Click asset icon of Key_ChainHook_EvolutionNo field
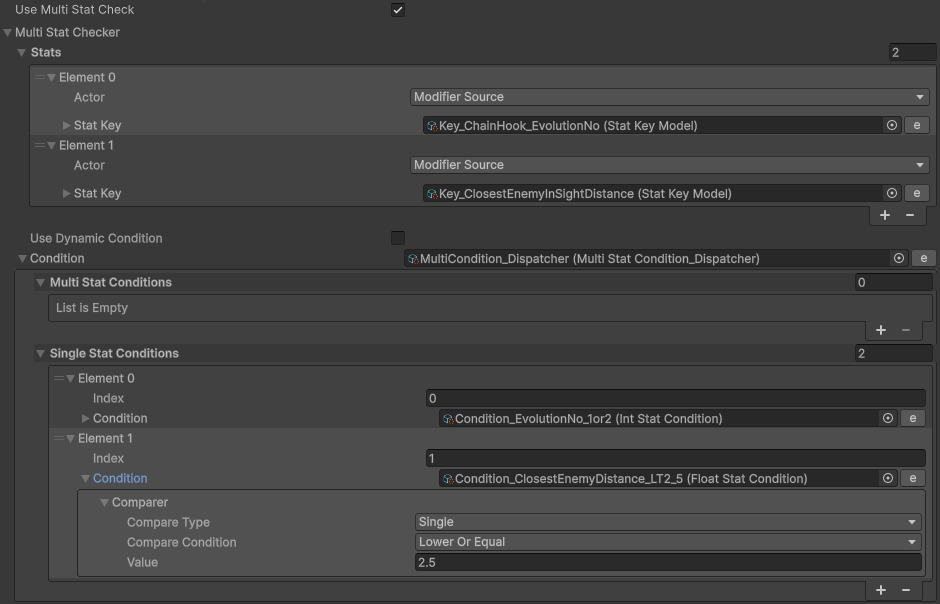The width and height of the screenshot is (940, 604). coord(432,126)
